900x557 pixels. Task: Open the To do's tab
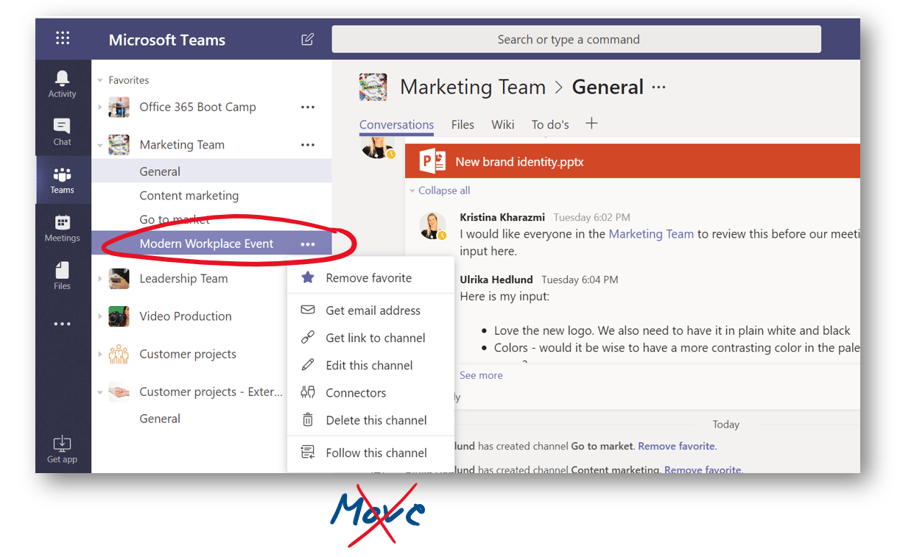[x=550, y=125]
